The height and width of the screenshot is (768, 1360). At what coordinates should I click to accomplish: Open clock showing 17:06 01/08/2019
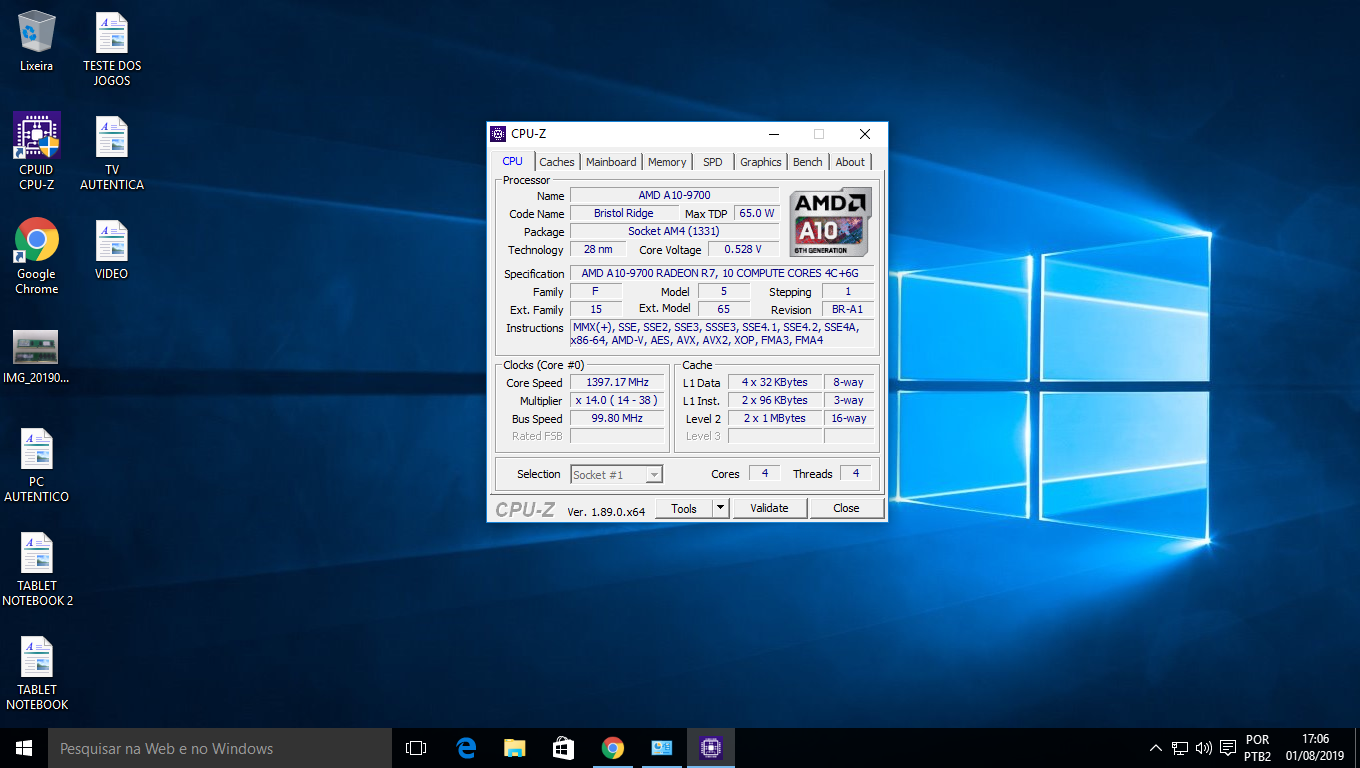[1315, 748]
